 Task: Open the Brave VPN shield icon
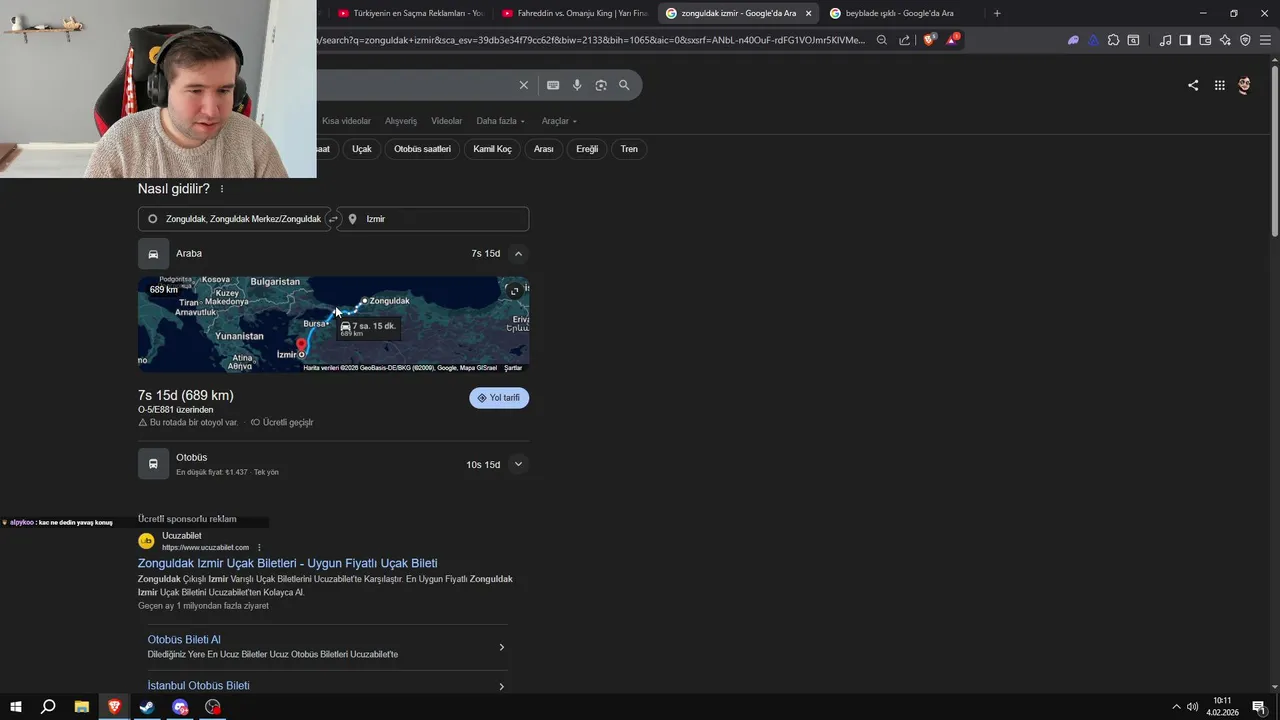1245,40
